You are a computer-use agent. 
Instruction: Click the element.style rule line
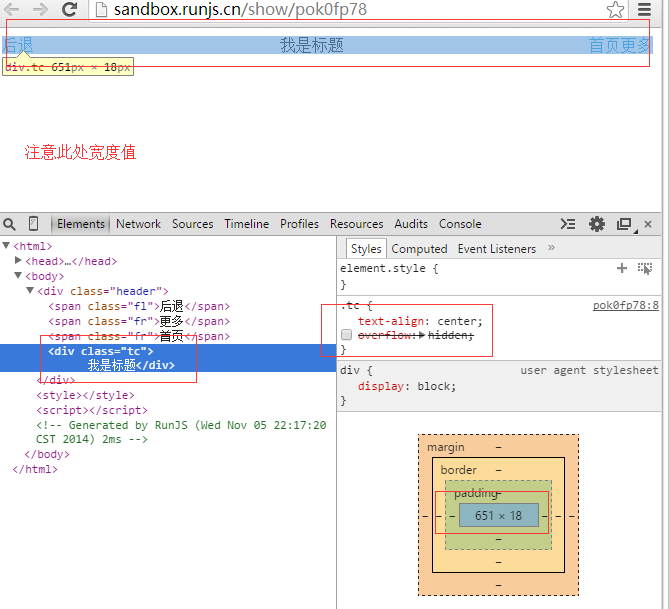389,268
